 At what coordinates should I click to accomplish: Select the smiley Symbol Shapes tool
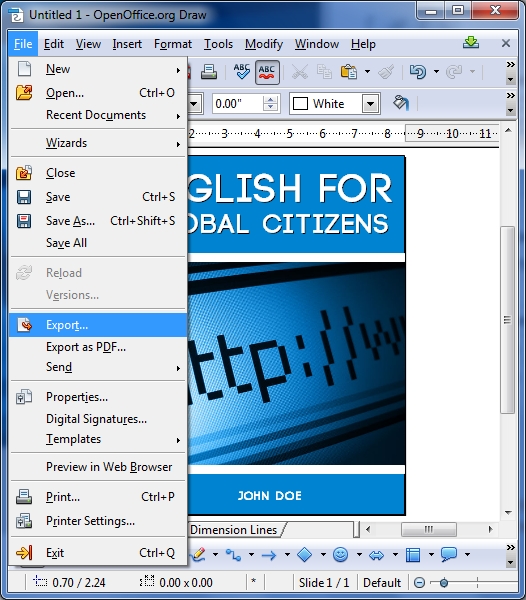(x=340, y=554)
